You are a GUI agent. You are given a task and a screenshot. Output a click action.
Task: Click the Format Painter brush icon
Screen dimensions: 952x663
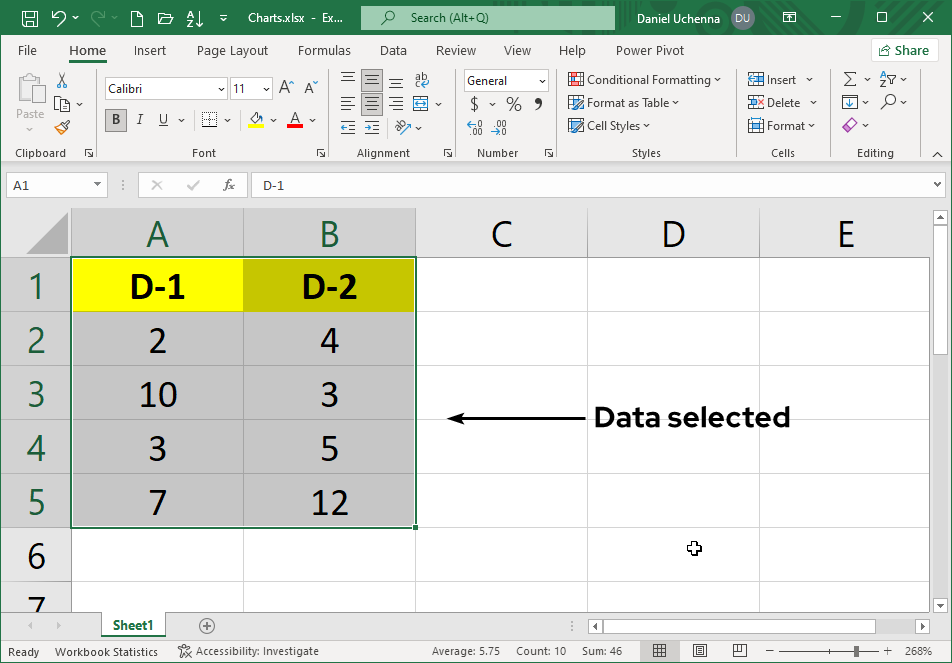(x=62, y=127)
